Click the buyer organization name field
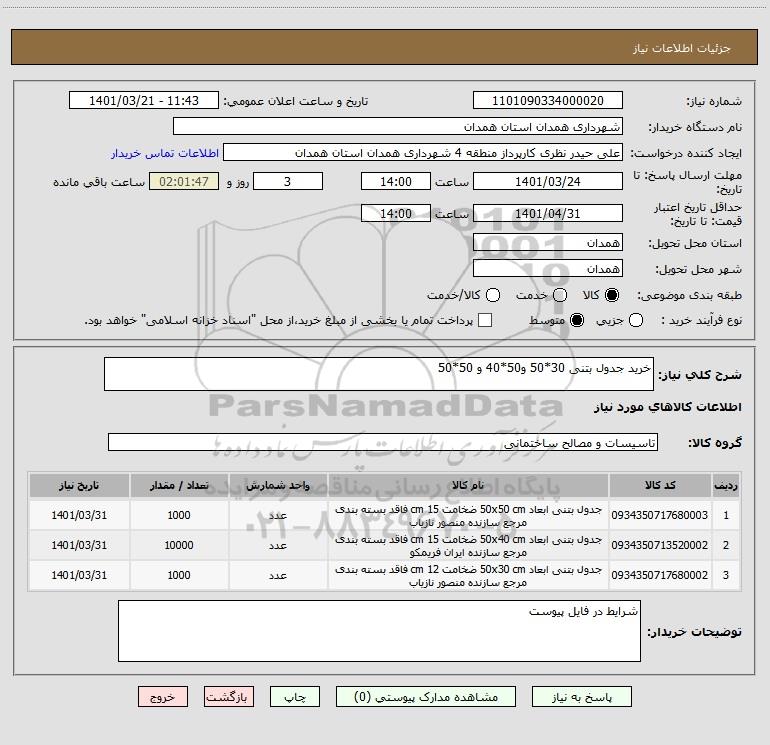 coord(398,127)
